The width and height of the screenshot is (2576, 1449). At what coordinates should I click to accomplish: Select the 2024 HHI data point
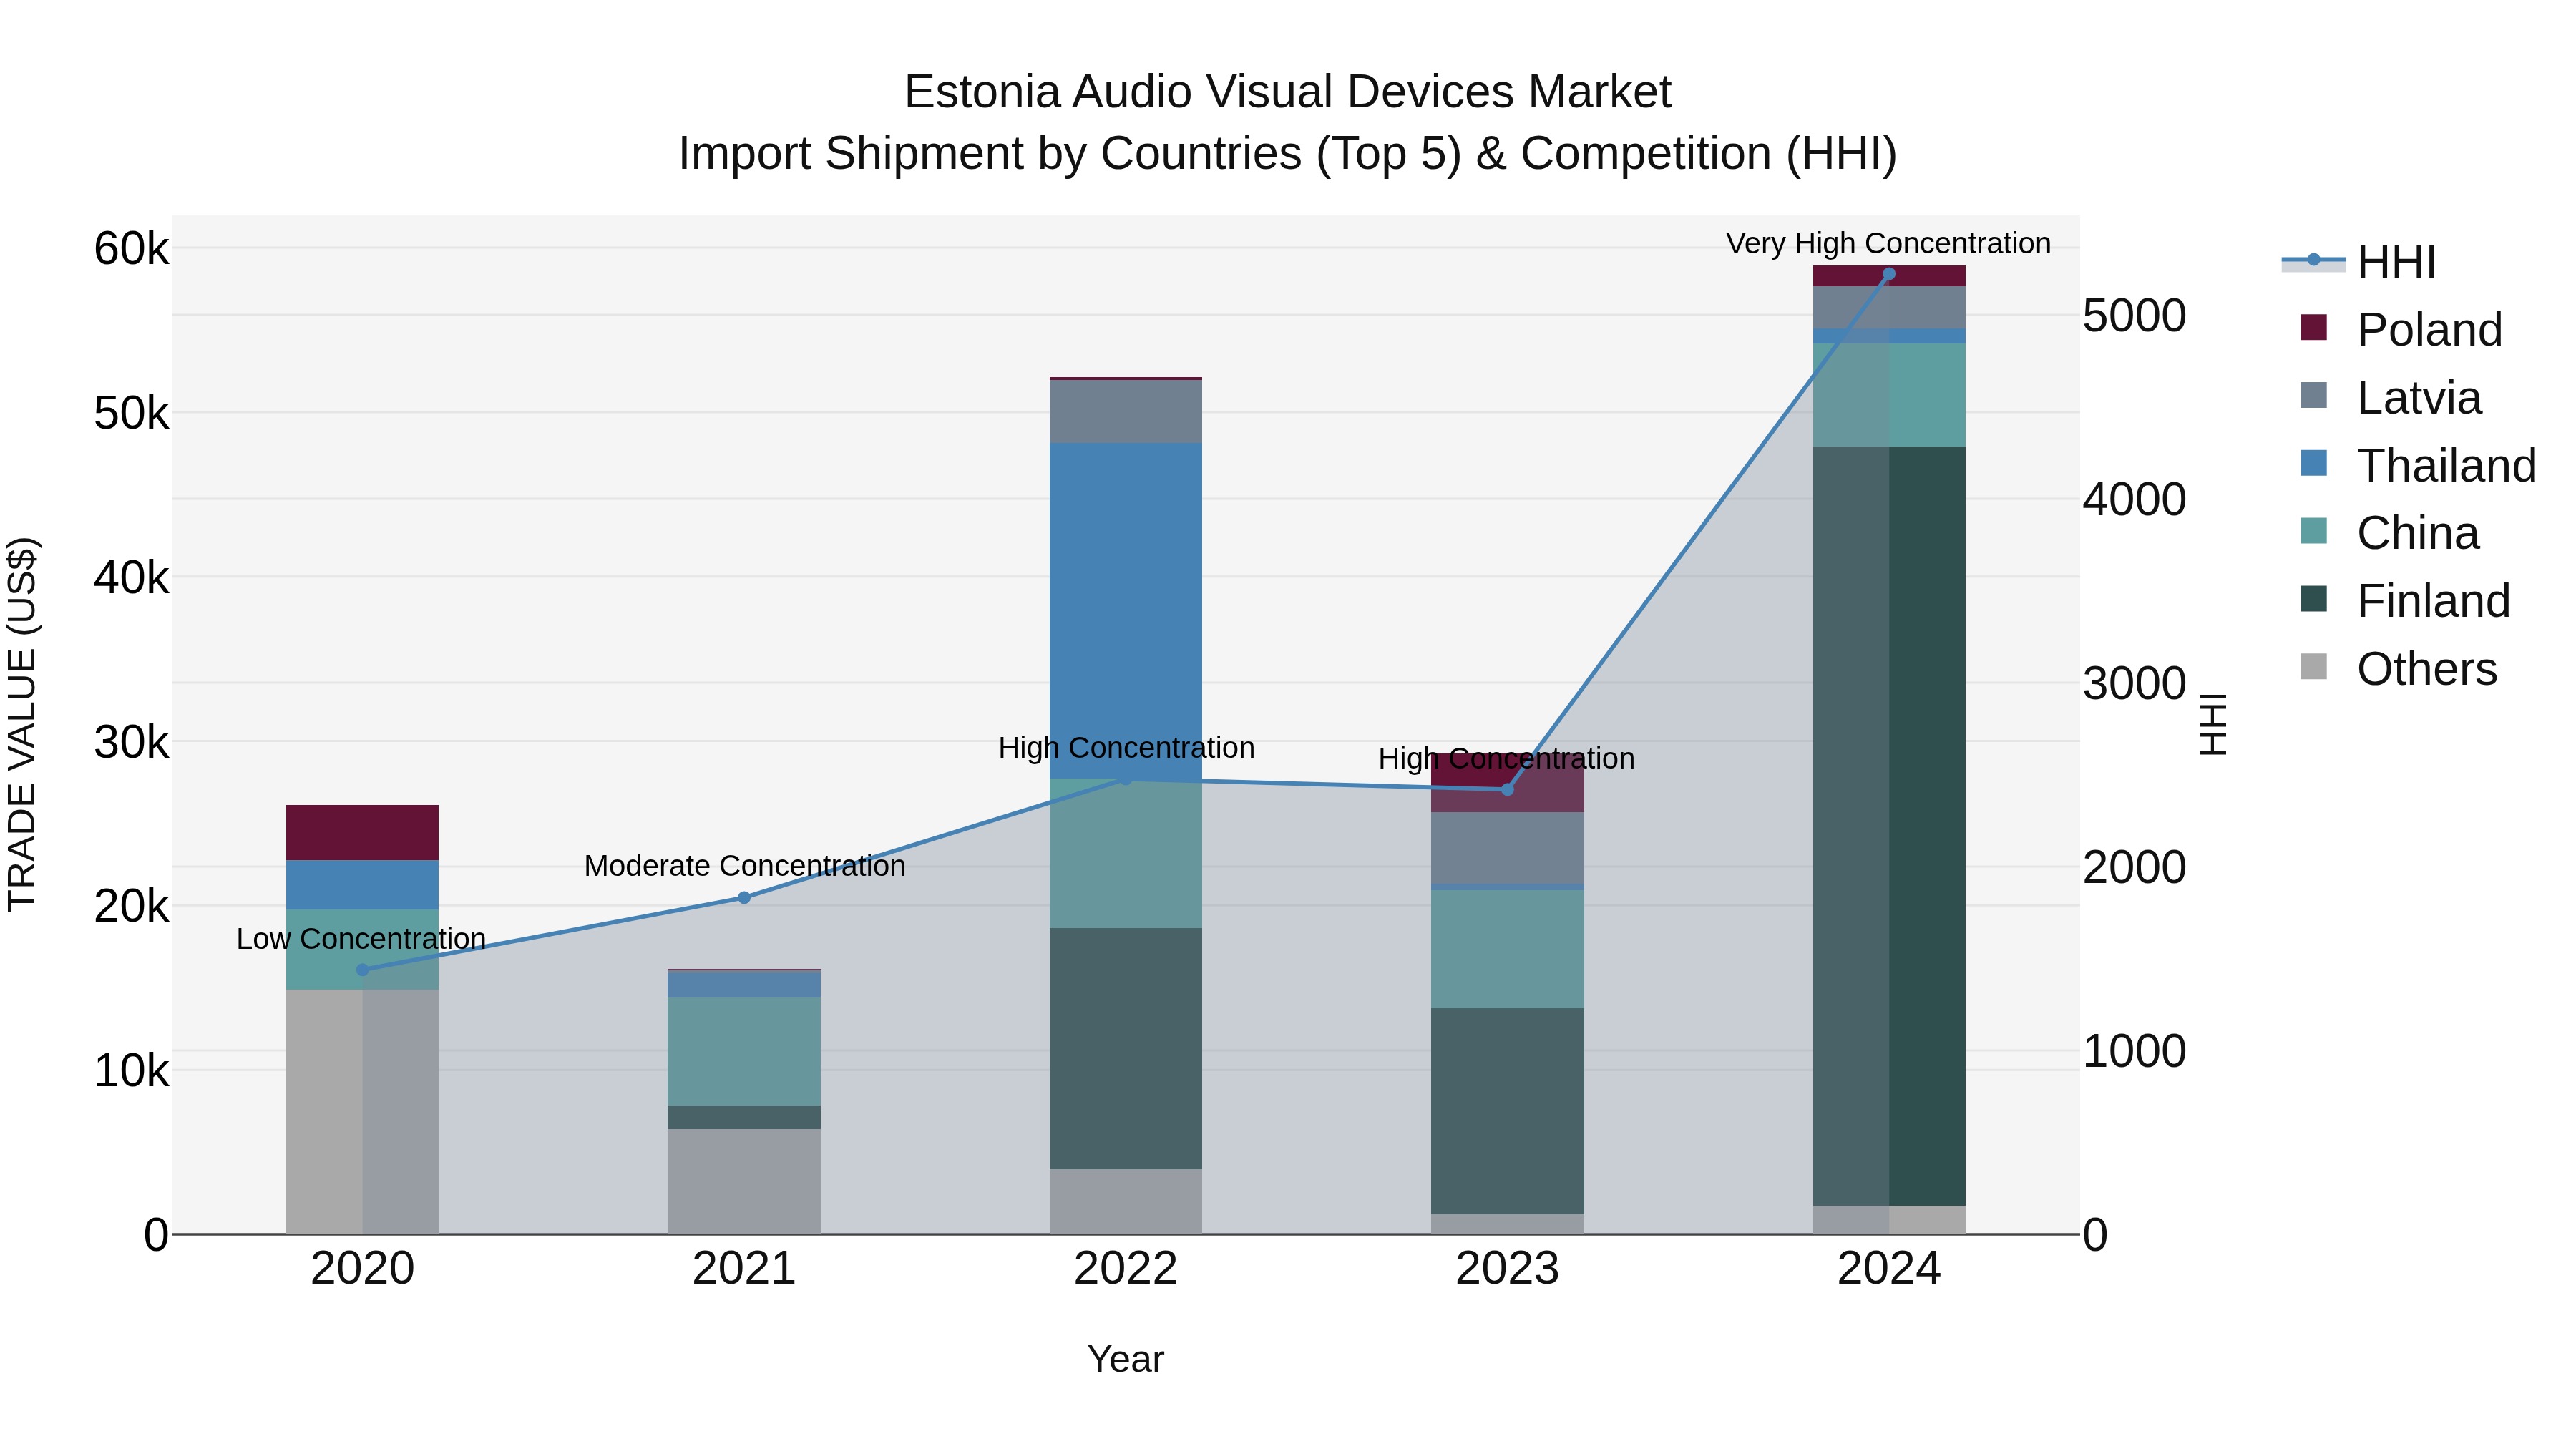click(1889, 273)
